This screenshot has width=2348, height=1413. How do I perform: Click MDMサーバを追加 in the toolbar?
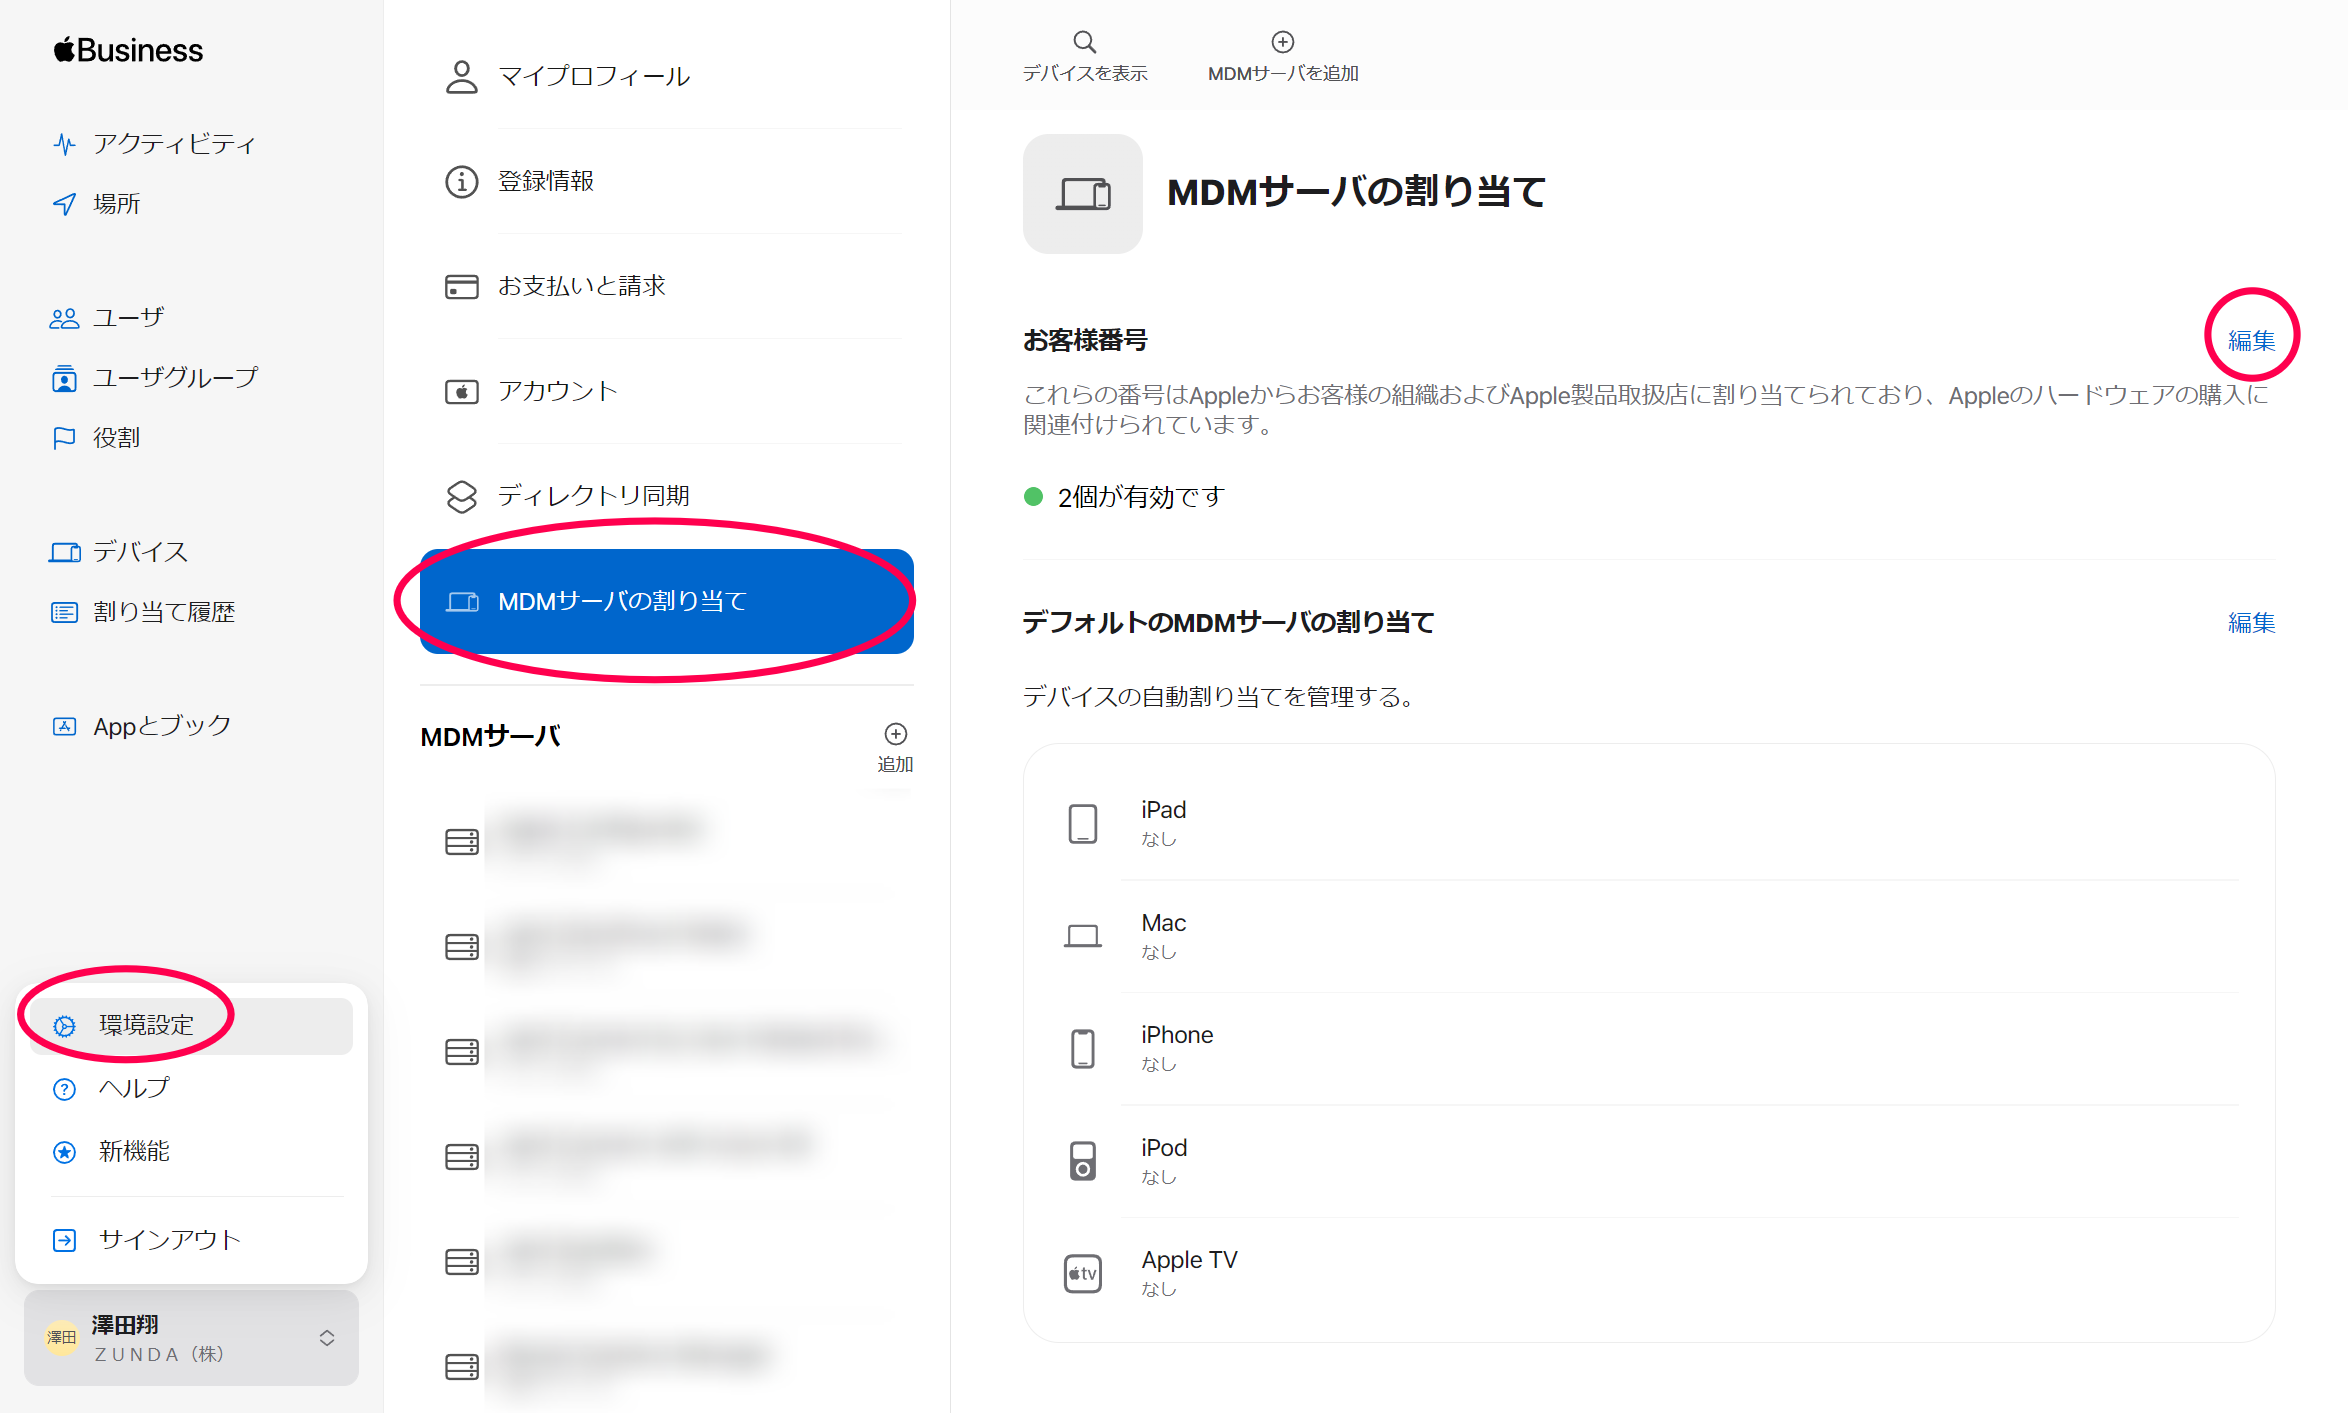tap(1283, 56)
